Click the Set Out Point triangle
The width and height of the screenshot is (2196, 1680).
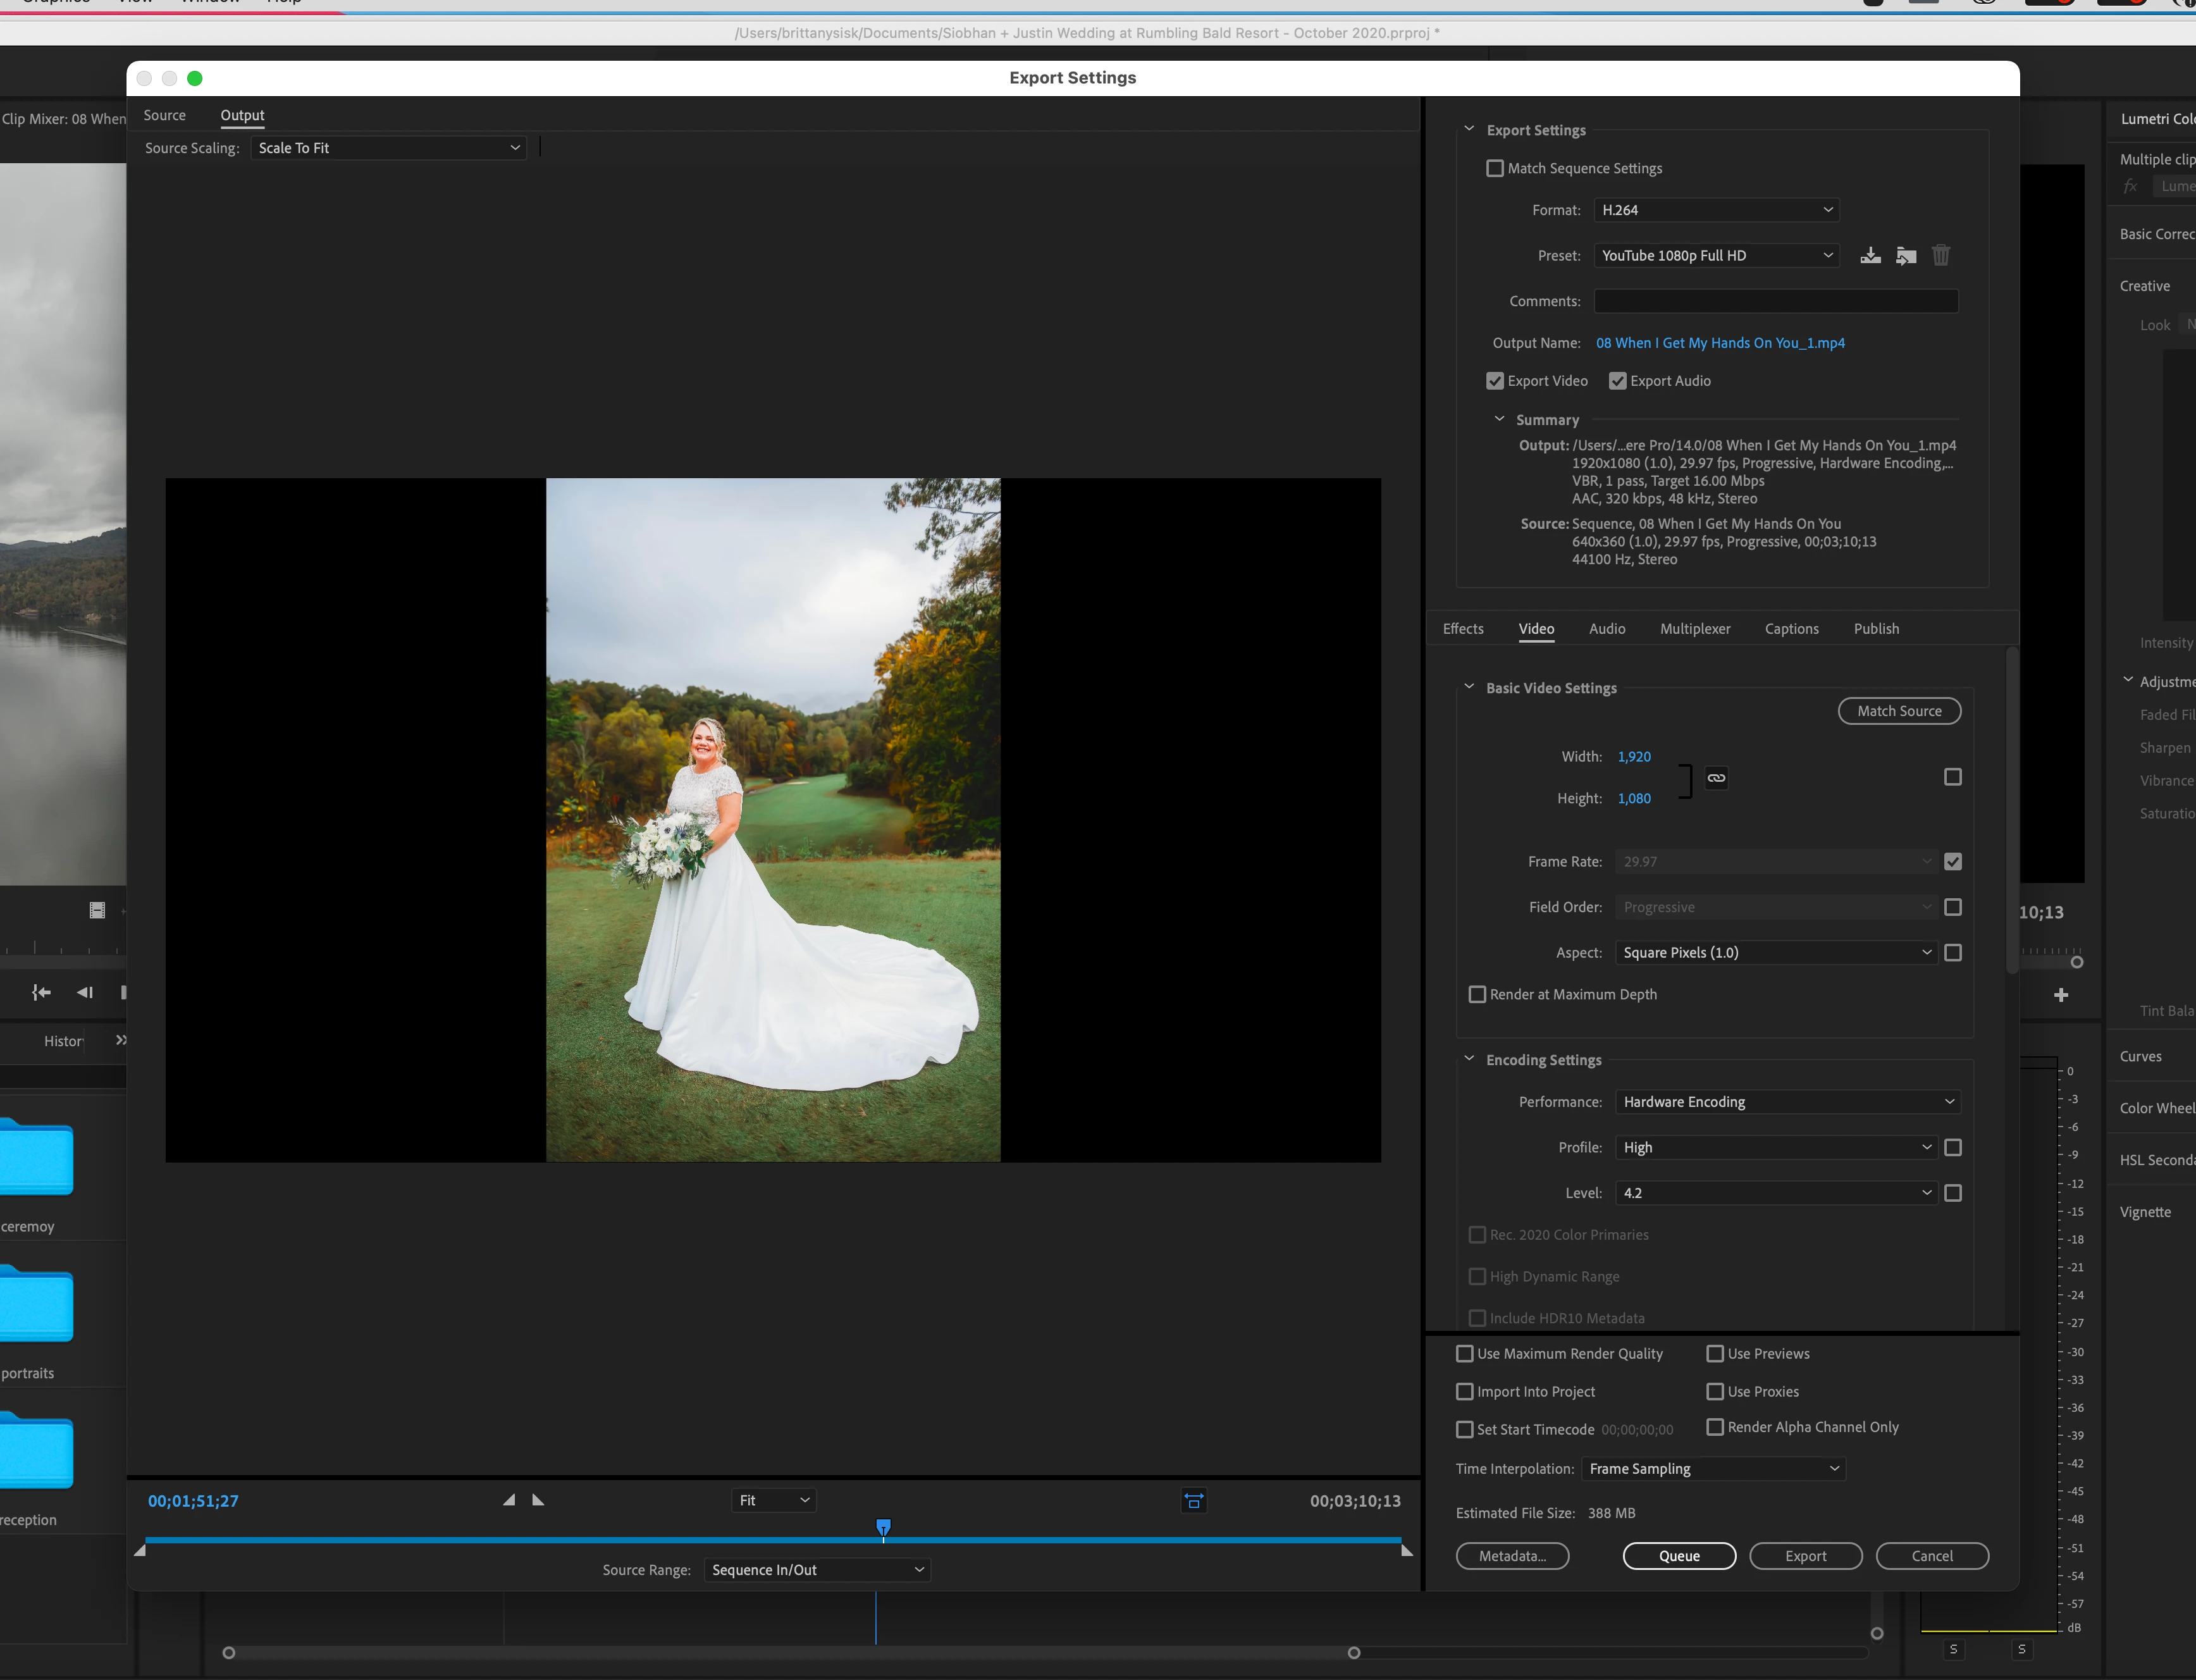tap(538, 1500)
